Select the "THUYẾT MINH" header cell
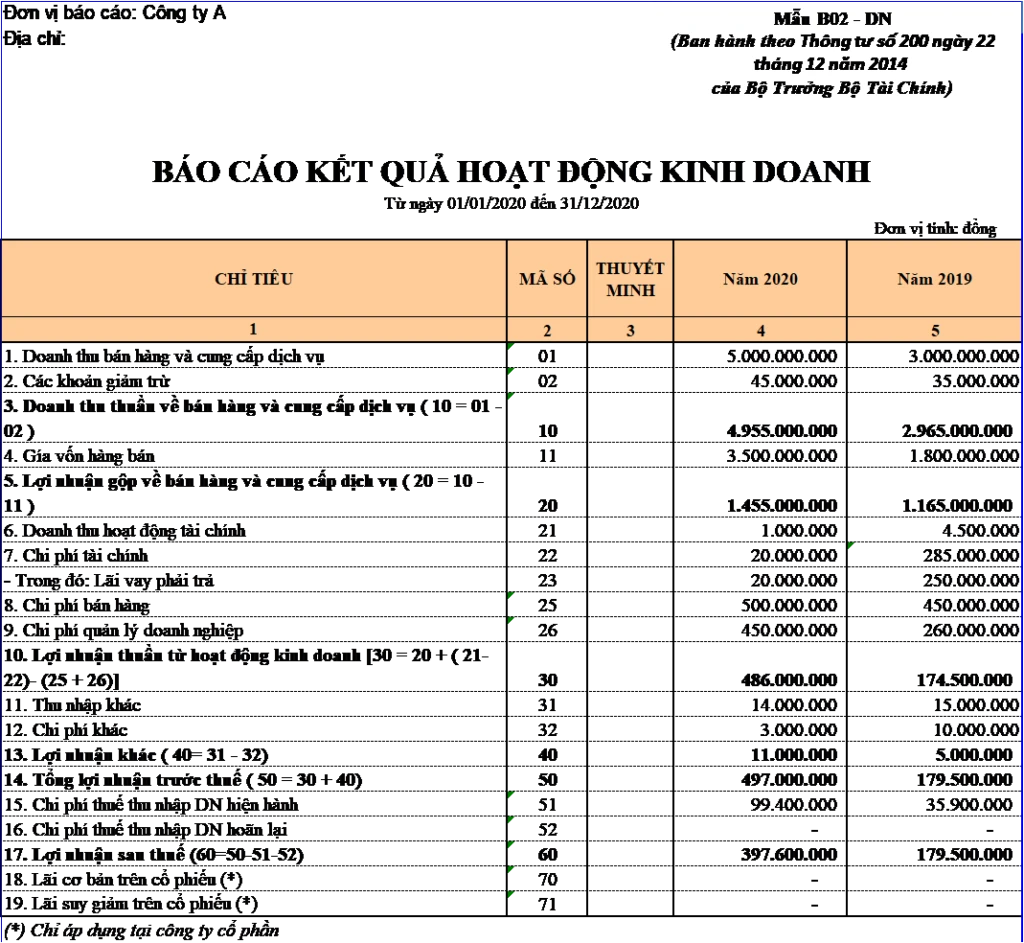 pyautogui.click(x=630, y=279)
